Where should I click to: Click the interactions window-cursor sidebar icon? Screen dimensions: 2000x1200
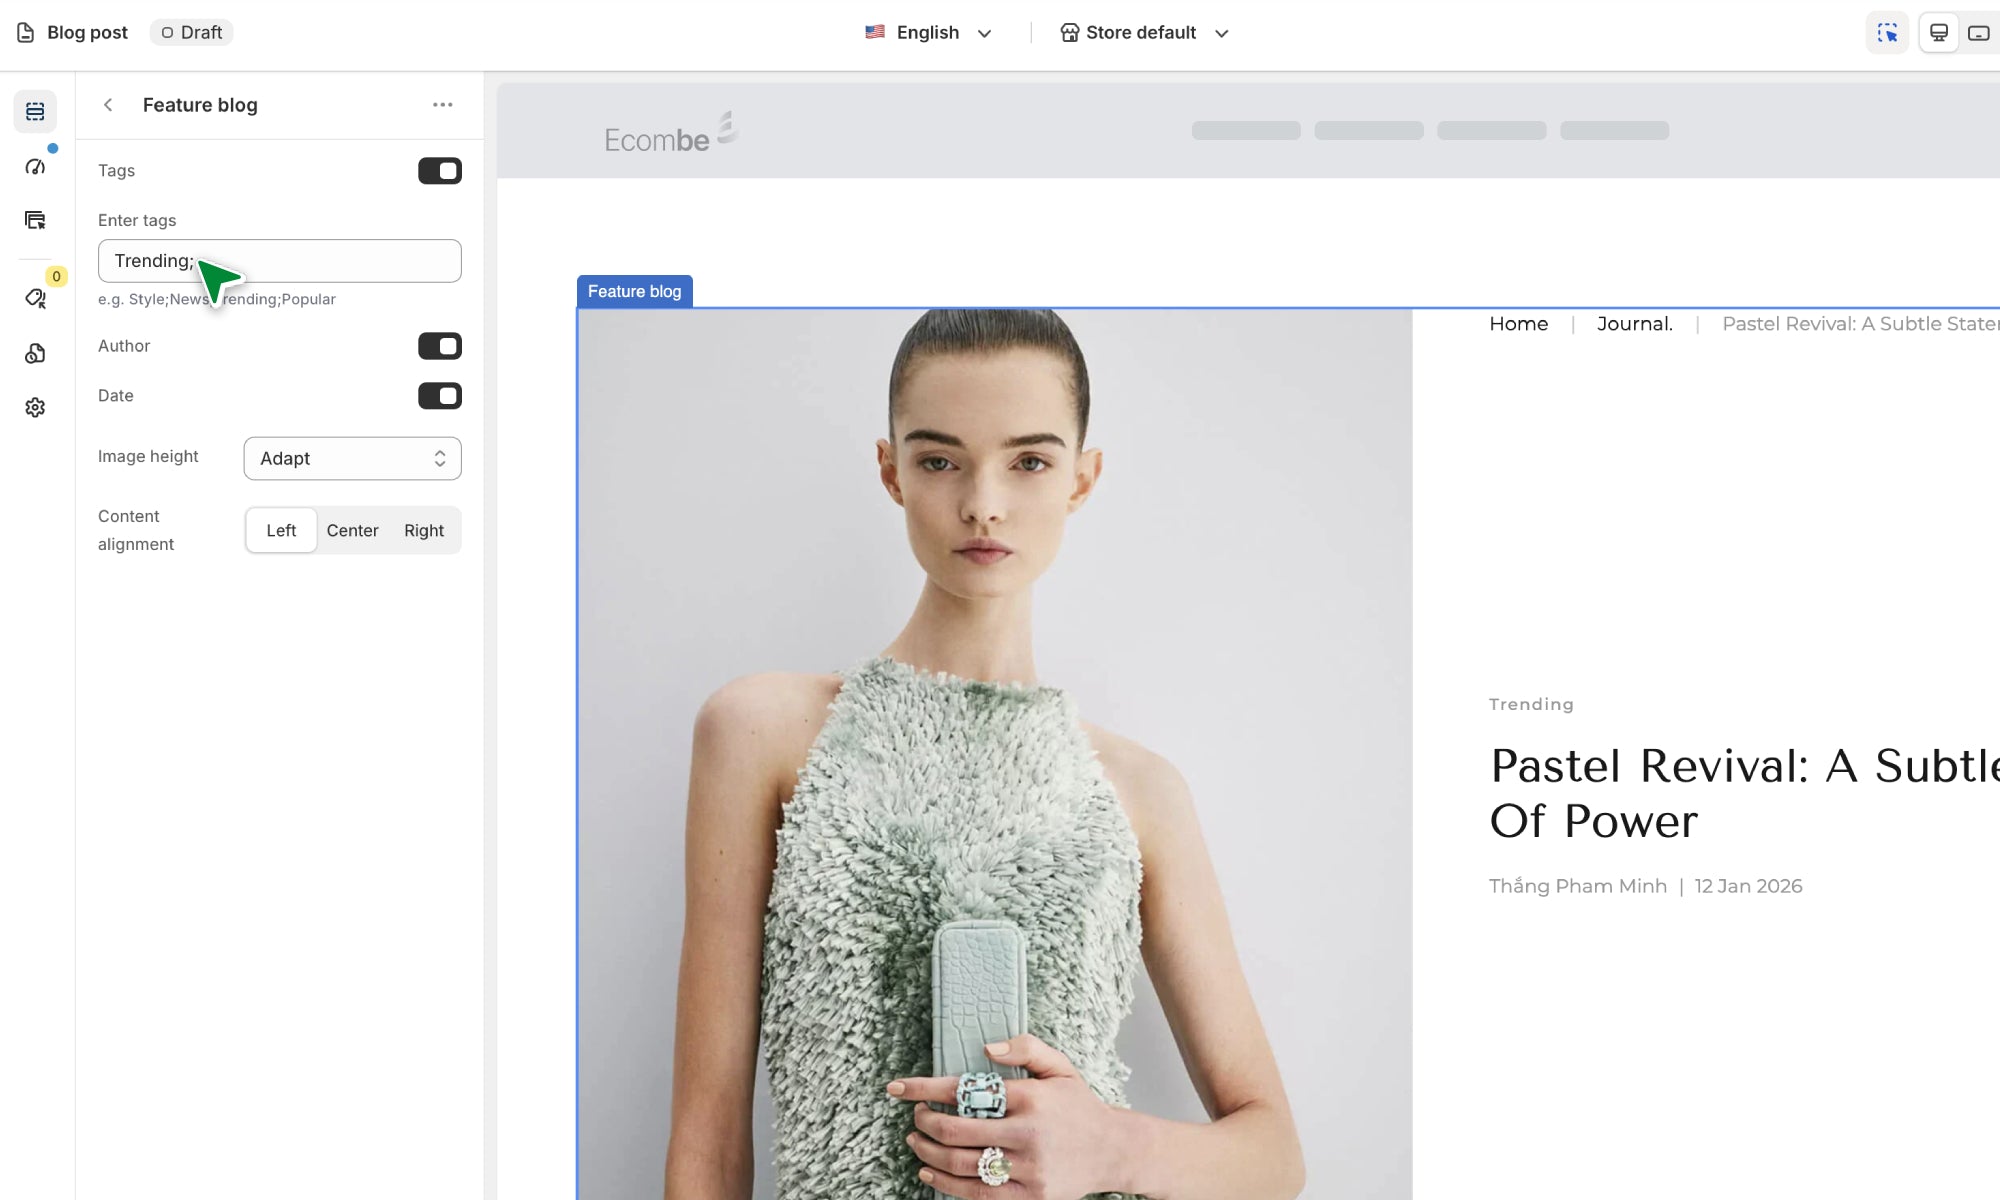(x=35, y=220)
